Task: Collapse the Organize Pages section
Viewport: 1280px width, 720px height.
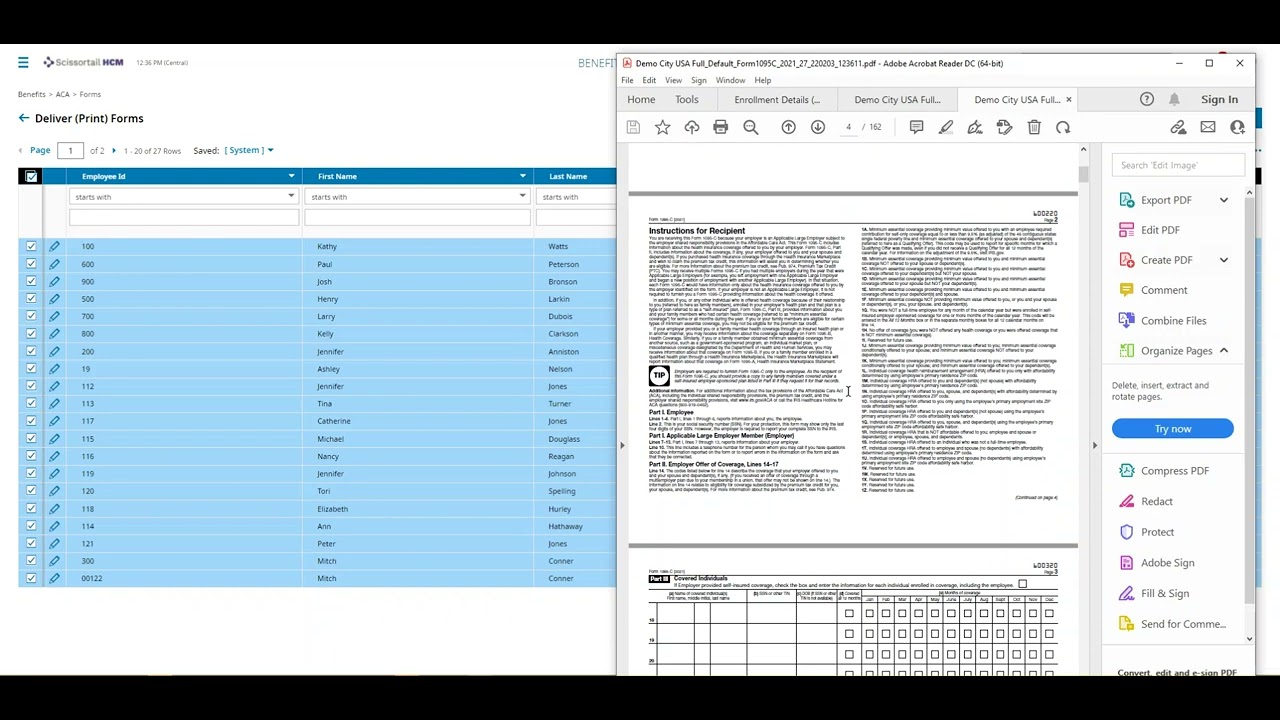Action: pyautogui.click(x=1224, y=351)
